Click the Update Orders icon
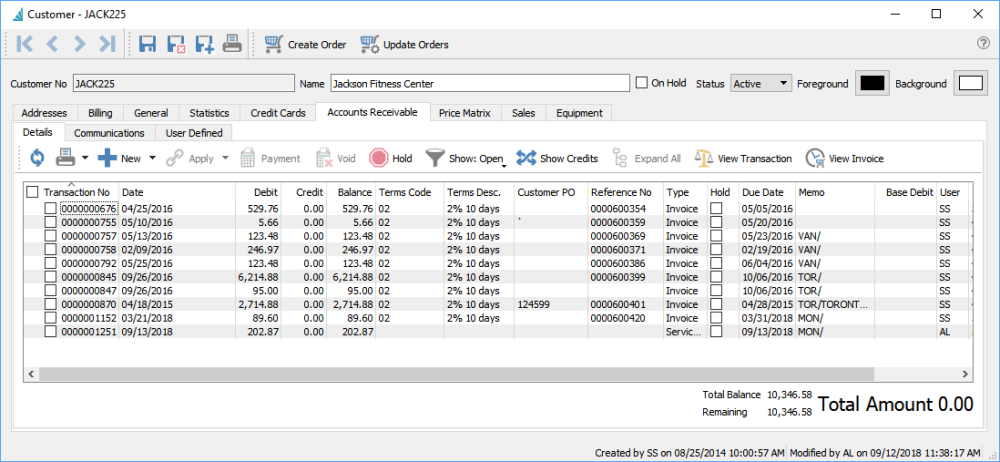The image size is (1000, 462). [x=369, y=44]
